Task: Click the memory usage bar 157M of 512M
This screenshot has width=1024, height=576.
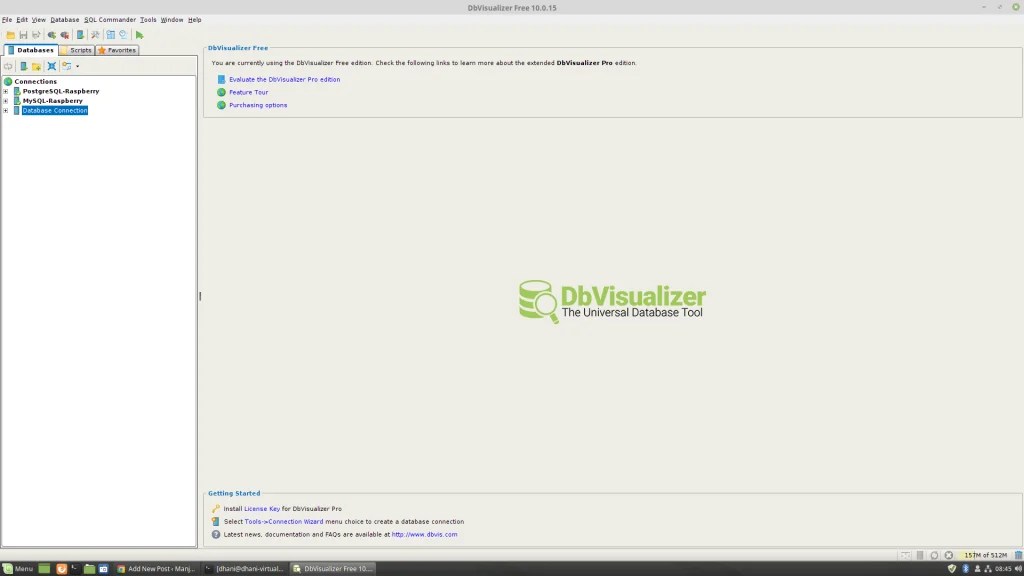Action: 985,555
